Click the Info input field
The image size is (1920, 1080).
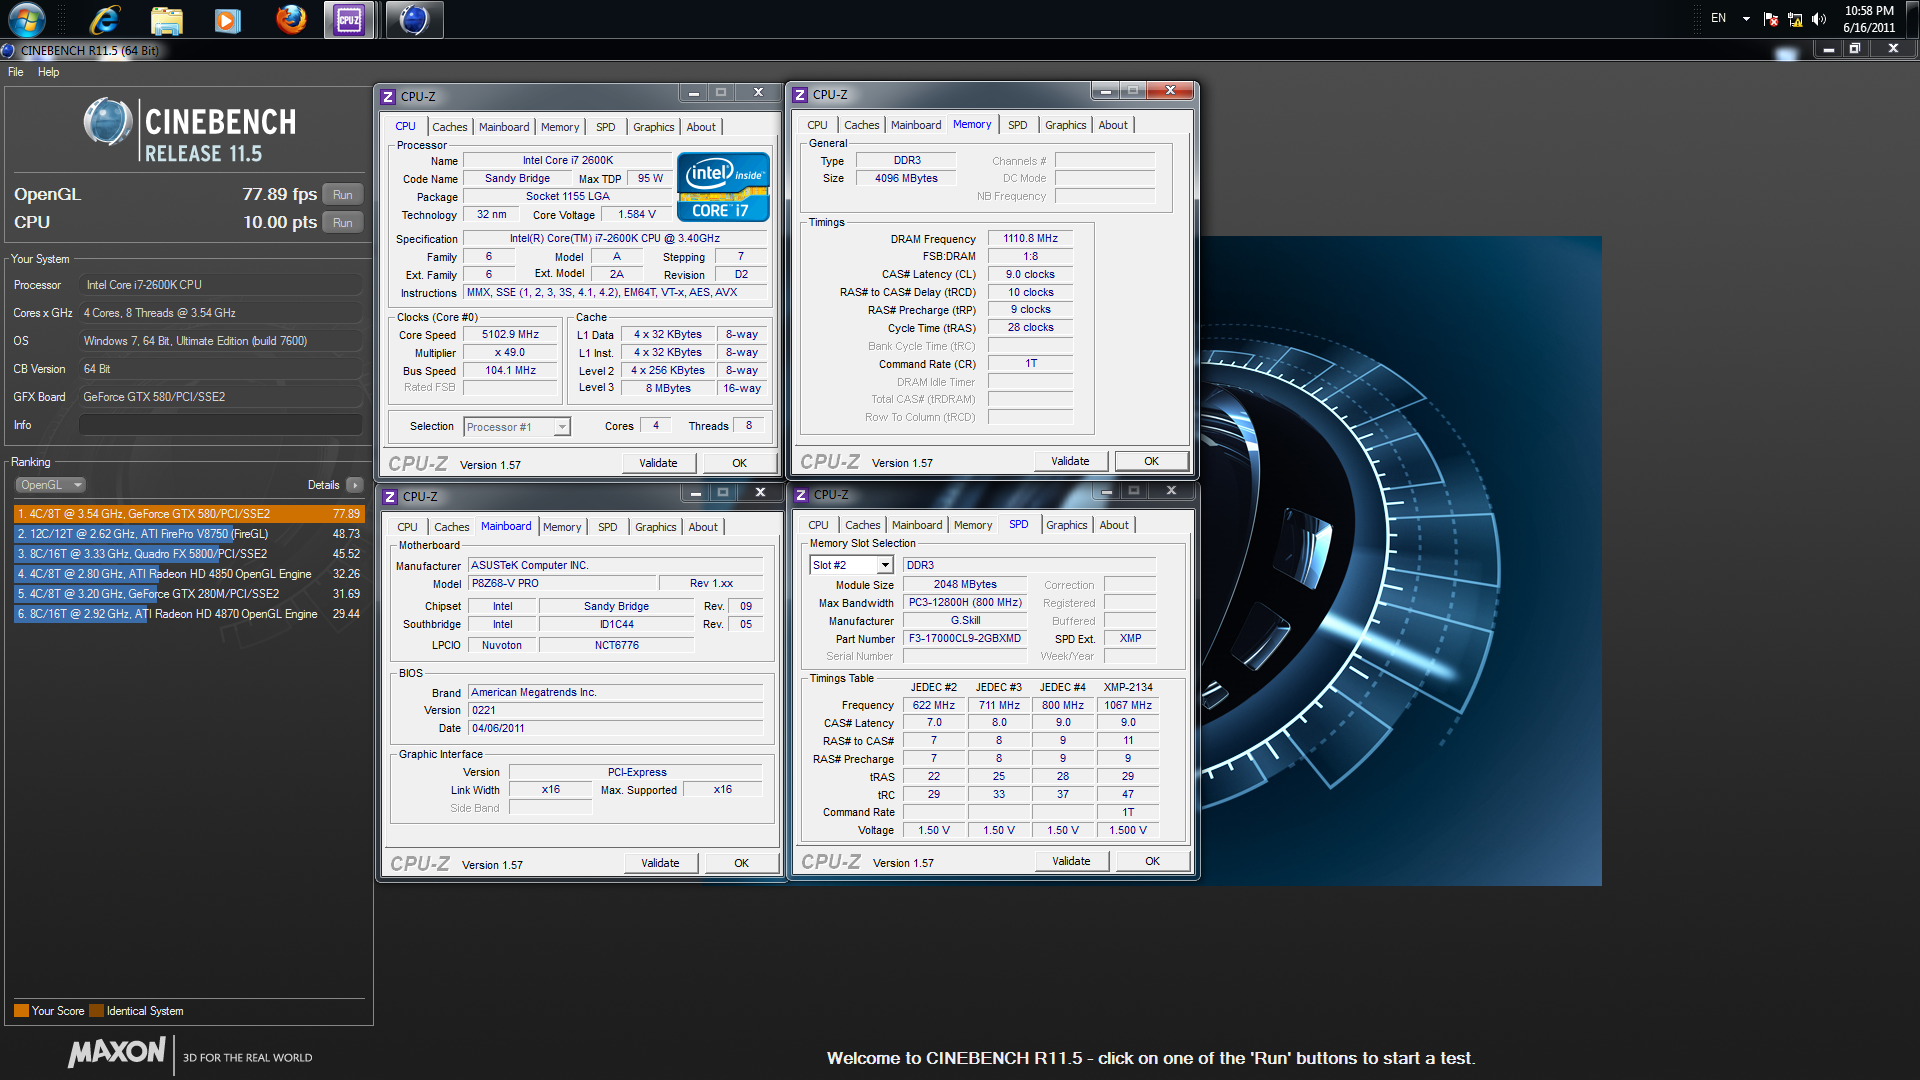(x=220, y=425)
